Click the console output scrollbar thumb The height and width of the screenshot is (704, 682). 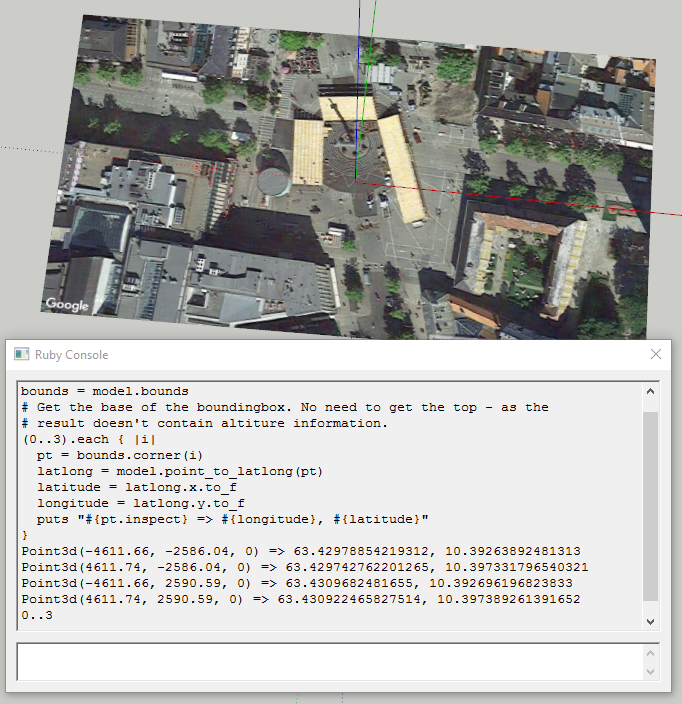[650, 506]
